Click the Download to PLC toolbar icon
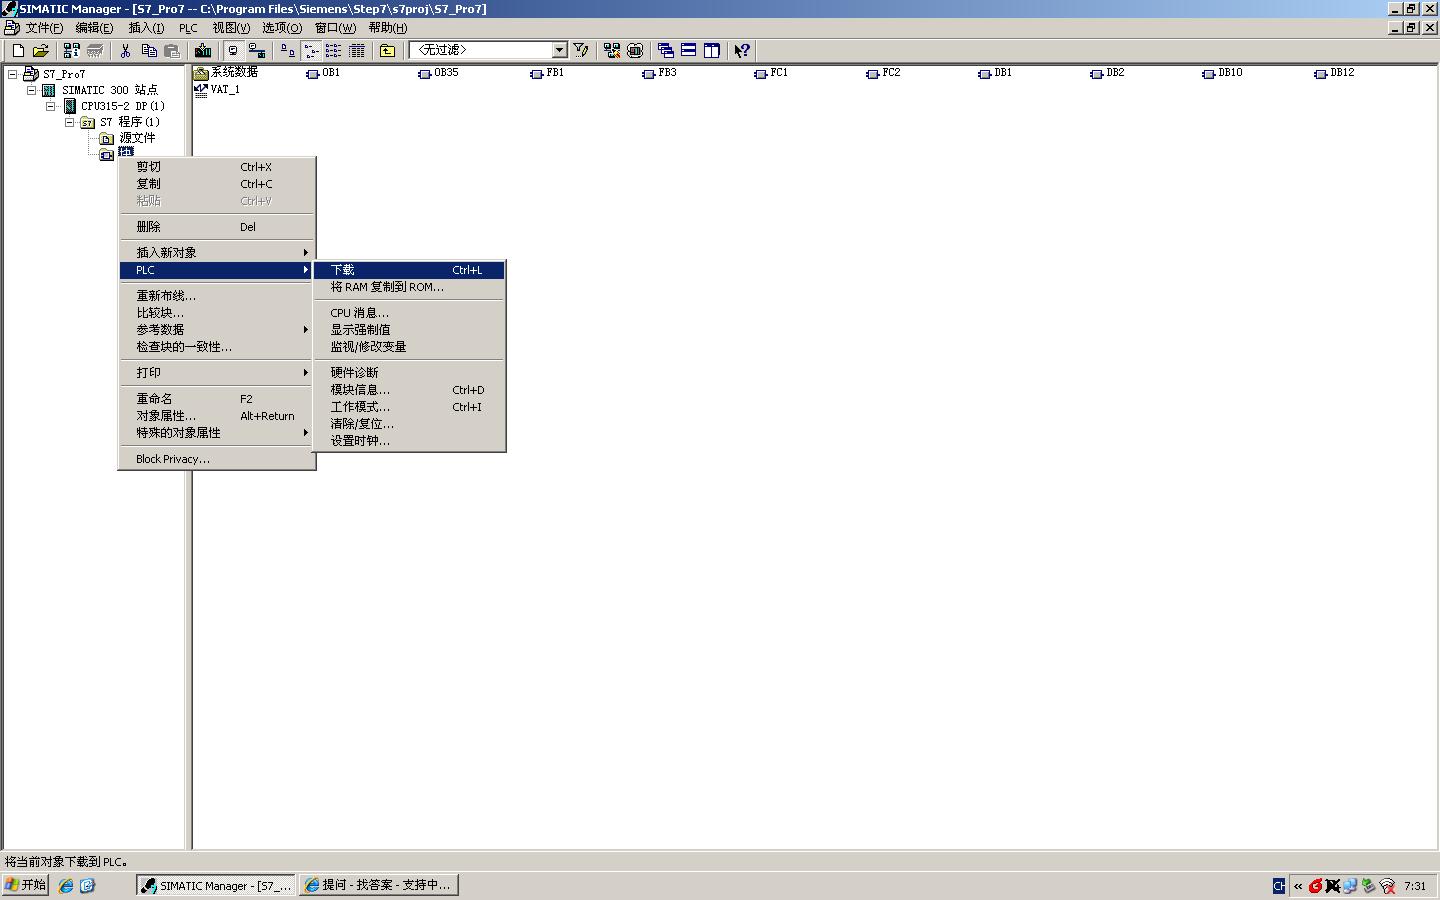Screen dimensions: 1440x900 tap(203, 50)
